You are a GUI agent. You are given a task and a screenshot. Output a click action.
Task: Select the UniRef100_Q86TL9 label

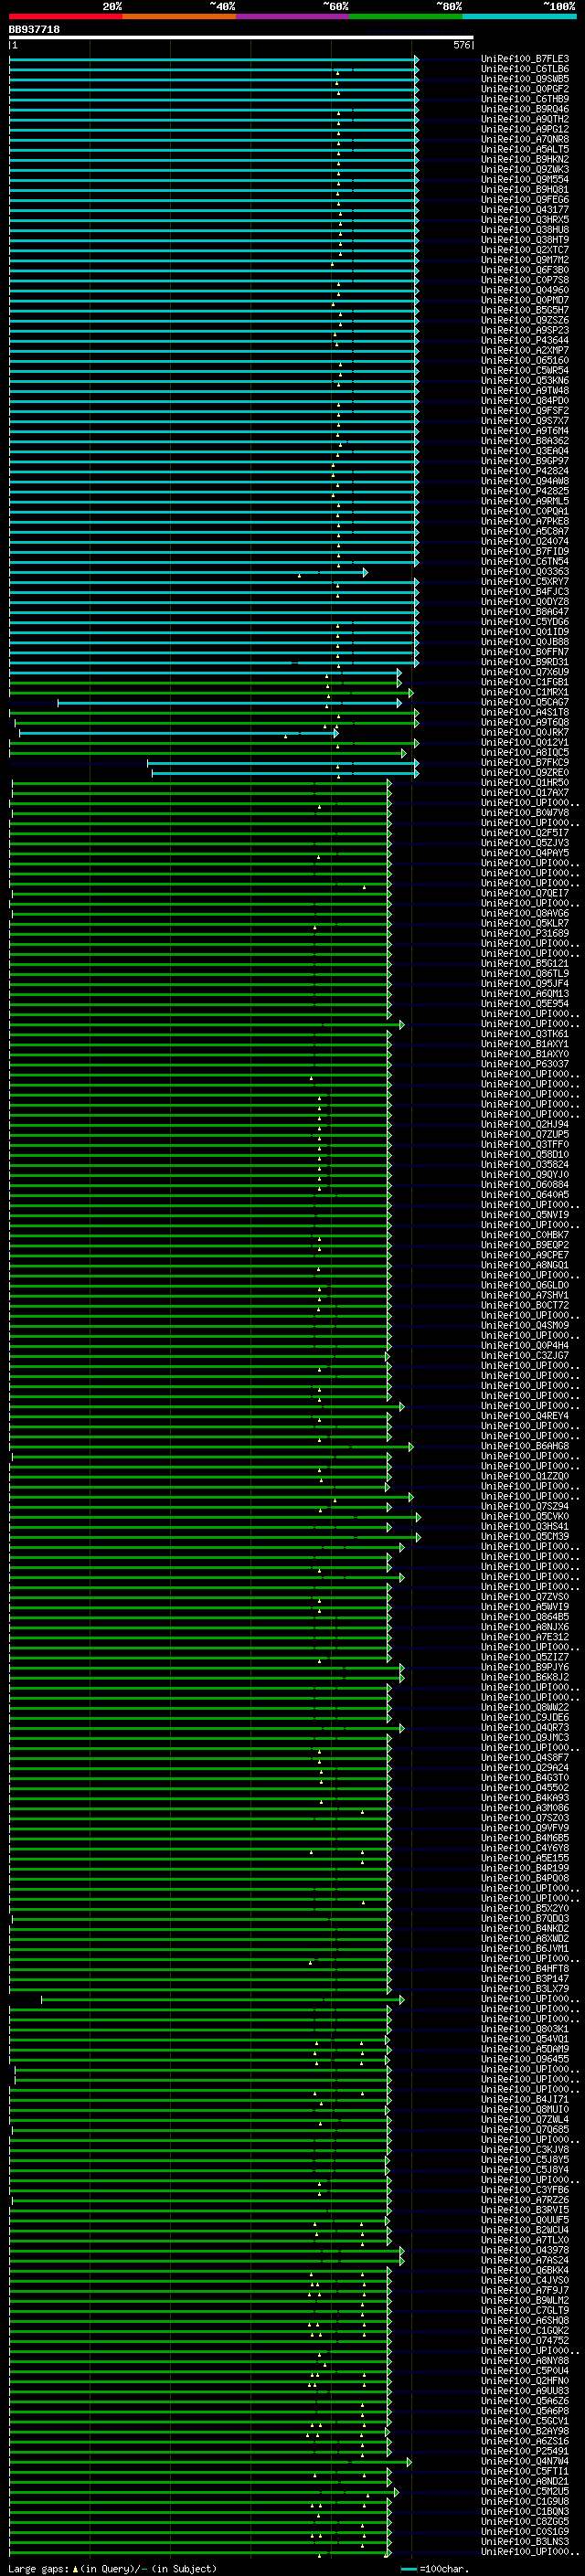coord(525,973)
